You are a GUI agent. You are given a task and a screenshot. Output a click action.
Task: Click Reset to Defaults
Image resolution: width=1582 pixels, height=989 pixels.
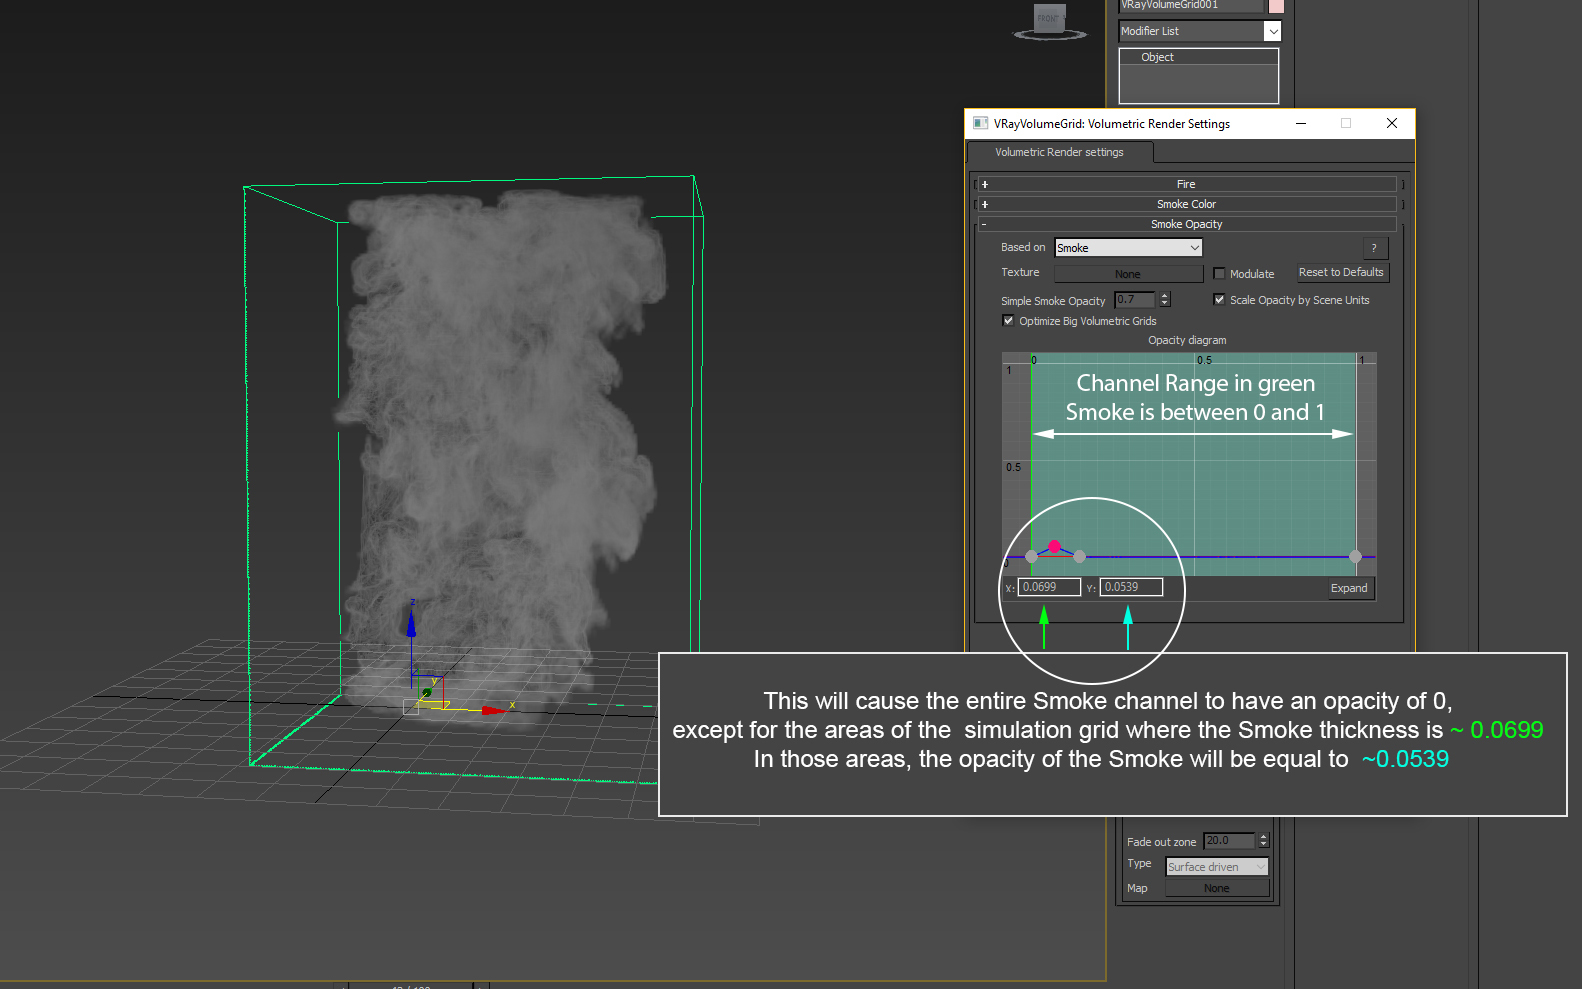1341,272
